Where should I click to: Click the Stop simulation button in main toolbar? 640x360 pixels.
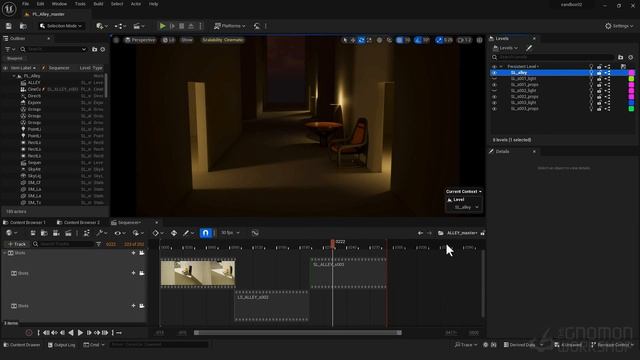click(x=182, y=26)
